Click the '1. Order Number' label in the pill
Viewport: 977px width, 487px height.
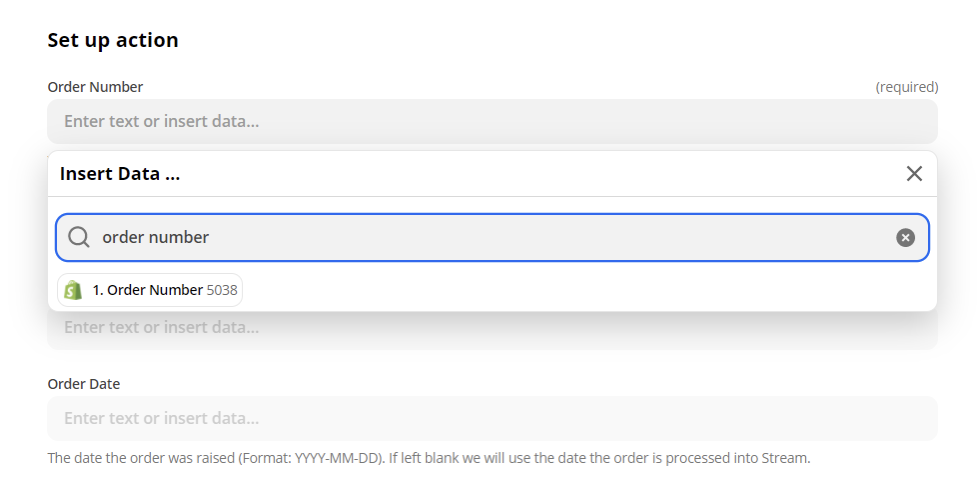(148, 290)
